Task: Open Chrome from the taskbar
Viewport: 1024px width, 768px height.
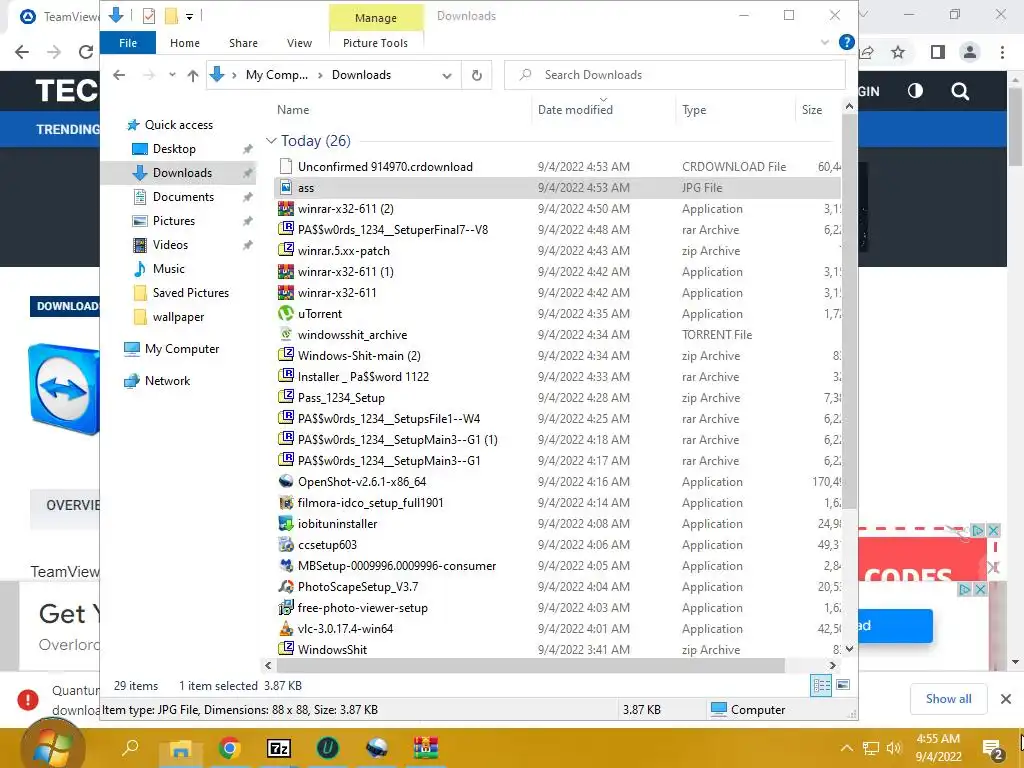Action: (x=229, y=748)
